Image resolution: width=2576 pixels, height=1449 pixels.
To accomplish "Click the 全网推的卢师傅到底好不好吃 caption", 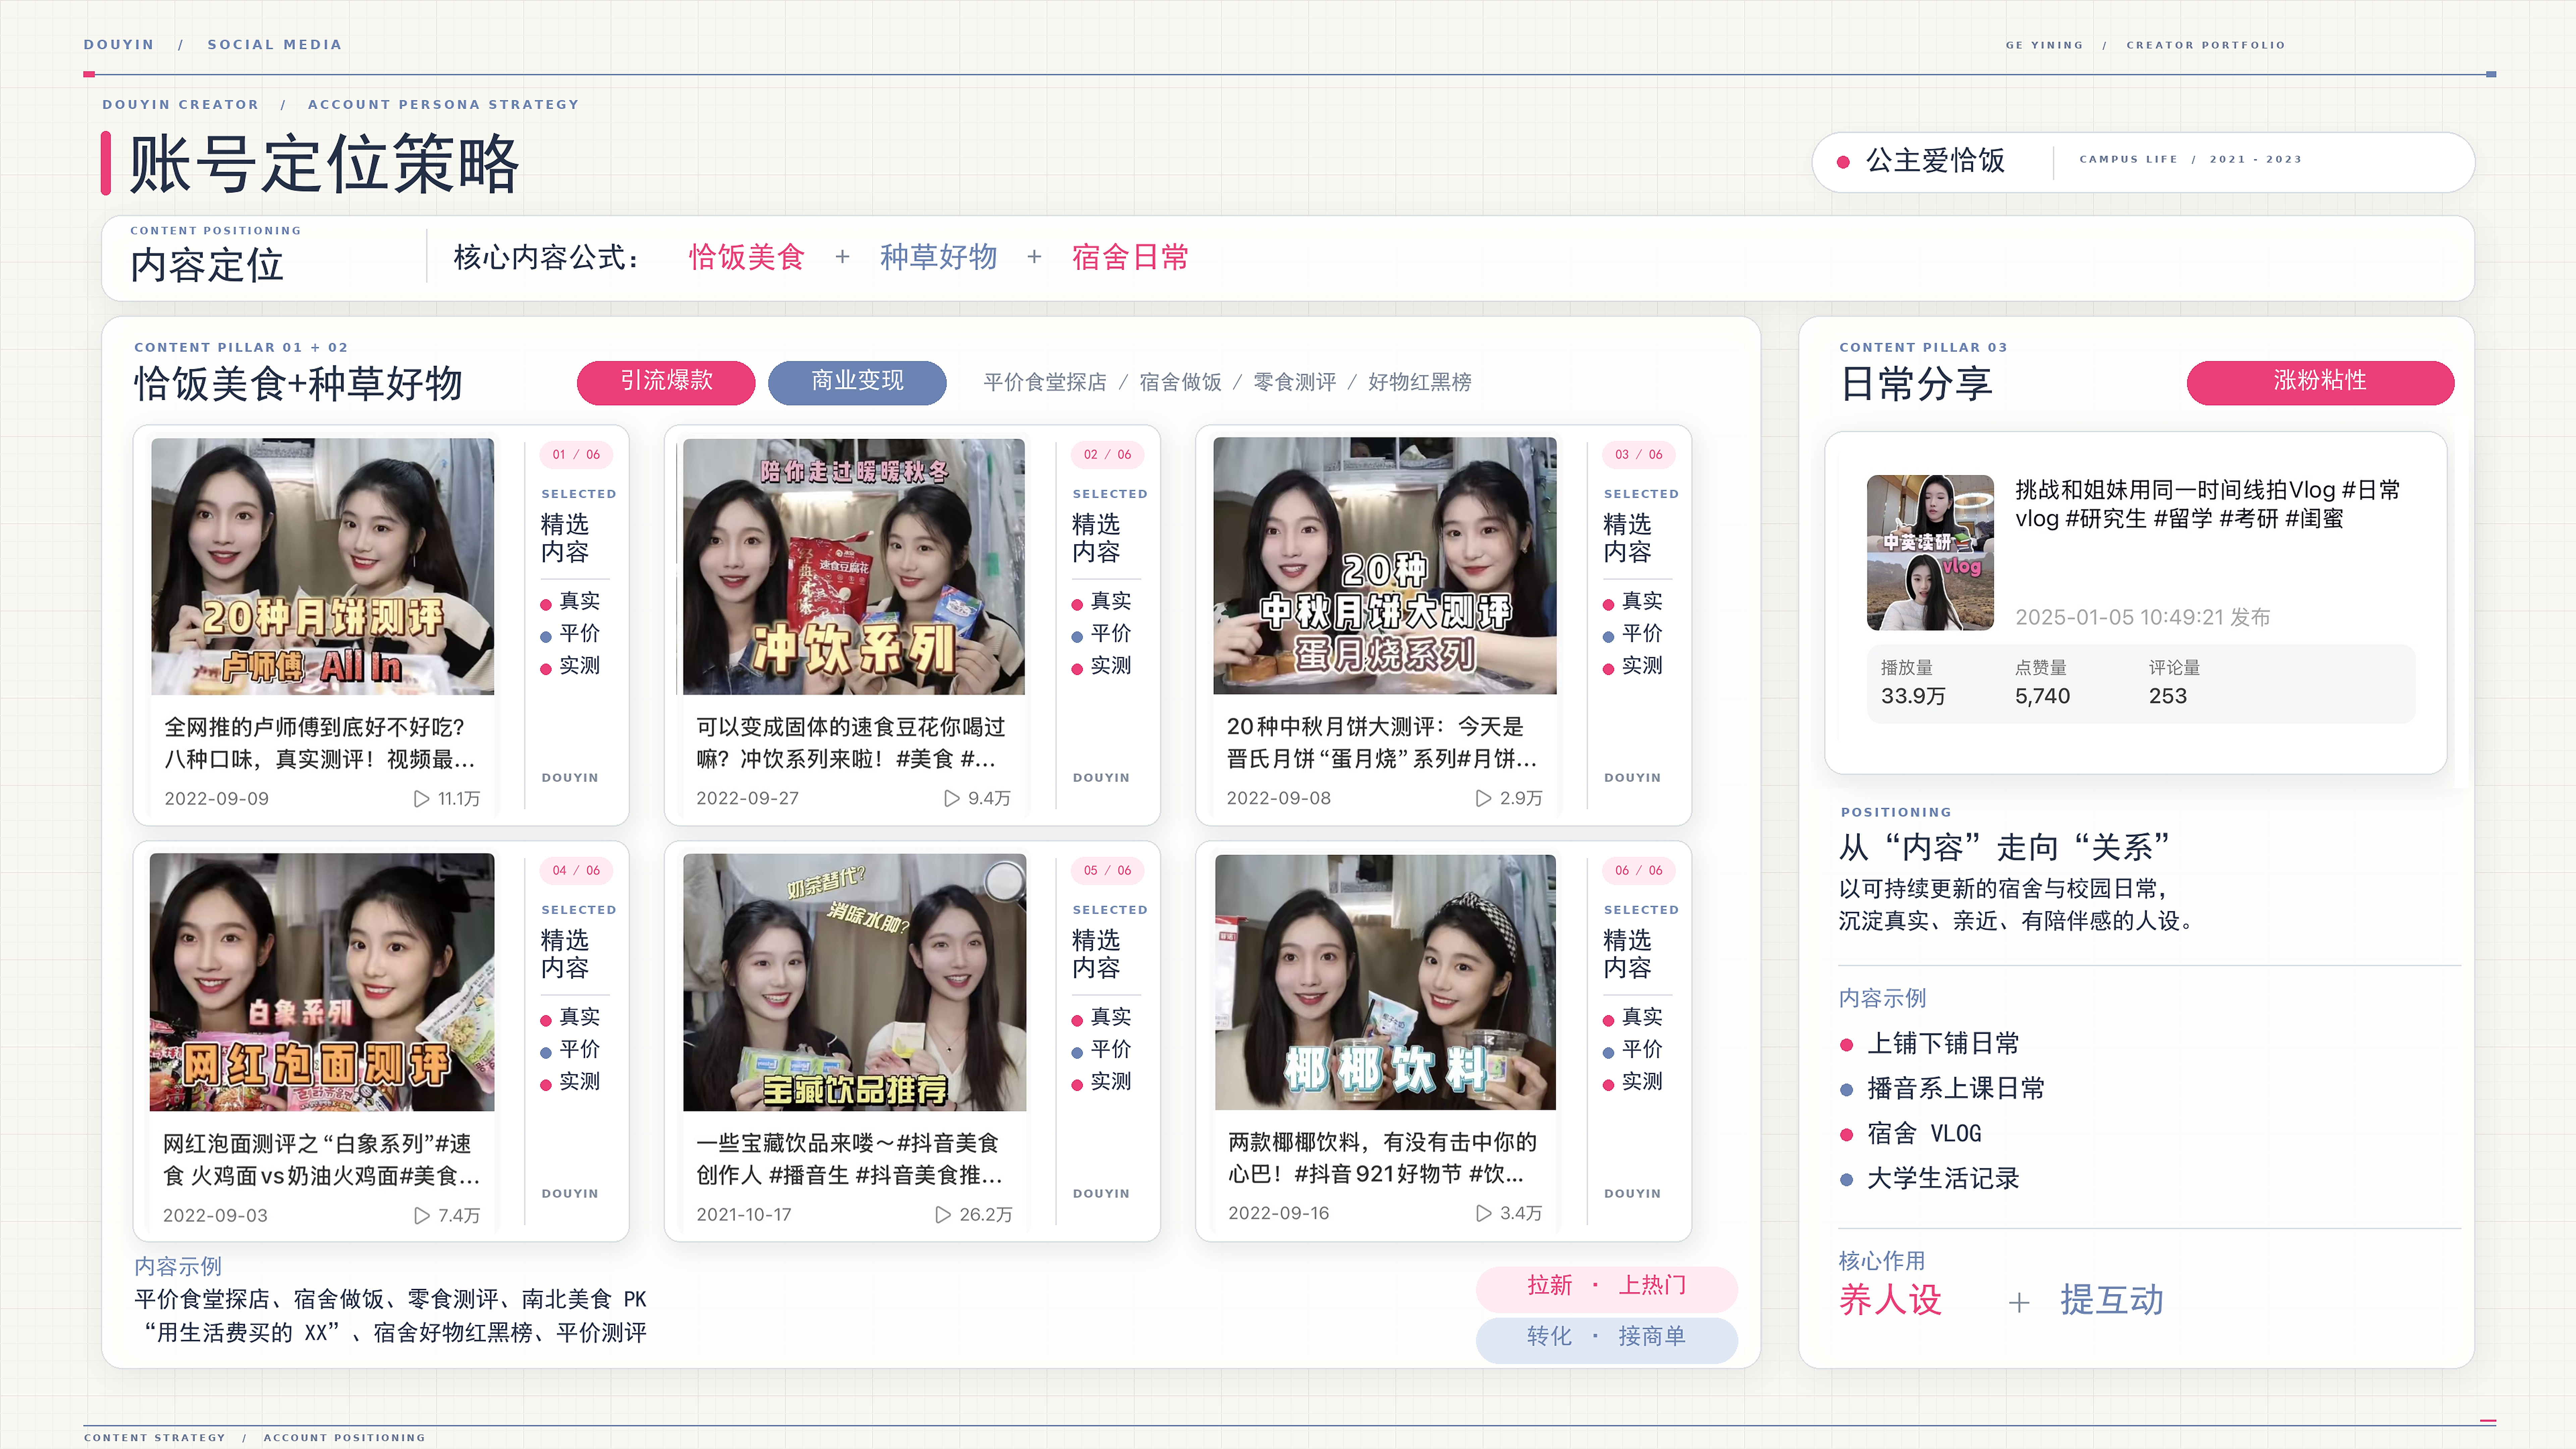I will (x=320, y=743).
